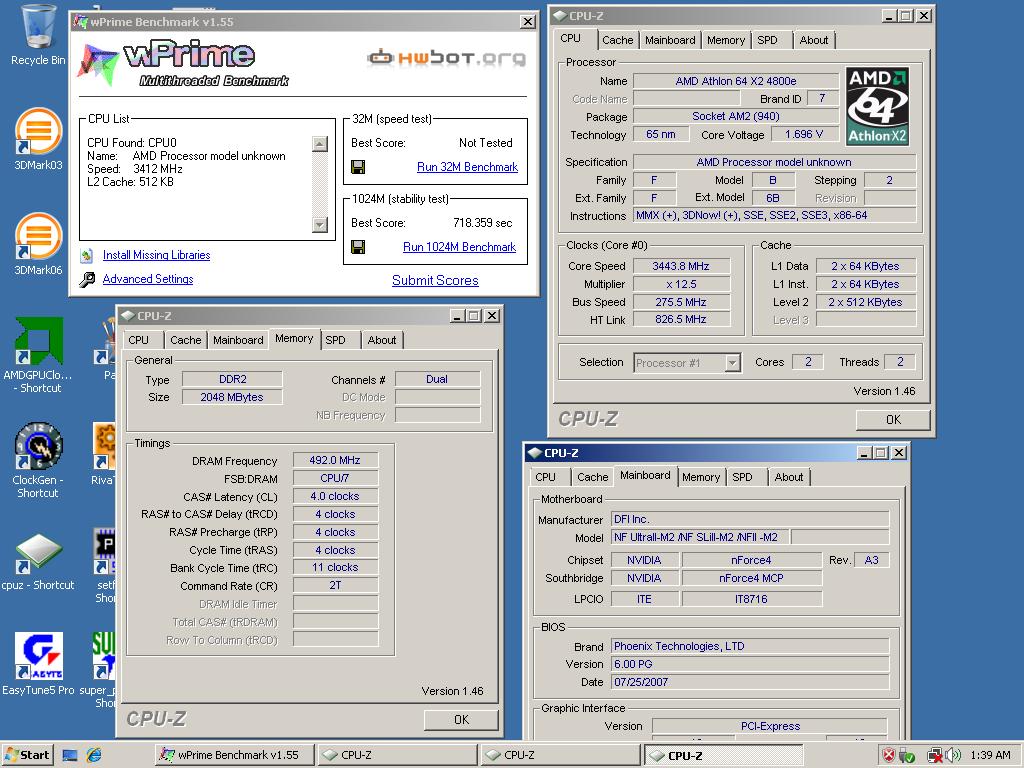
Task: Click the Bus Speed 275.5 MHz value
Action: 680,302
